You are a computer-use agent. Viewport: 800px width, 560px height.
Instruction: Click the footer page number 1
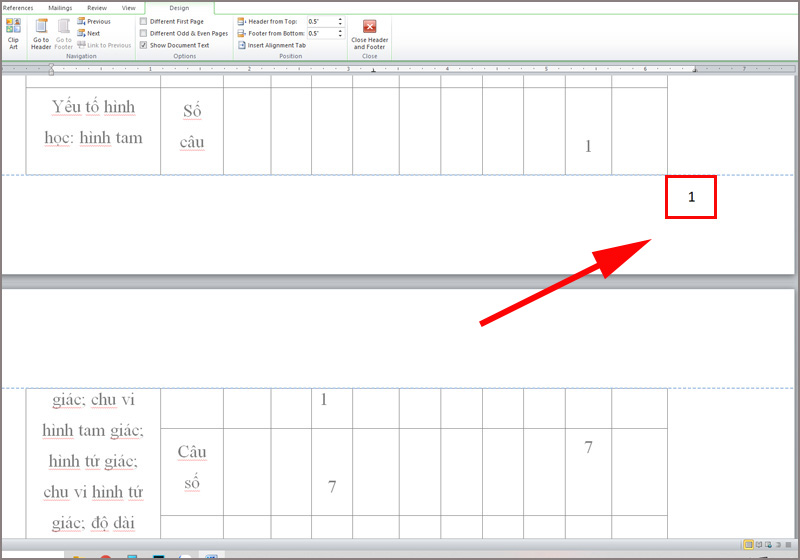tap(691, 197)
